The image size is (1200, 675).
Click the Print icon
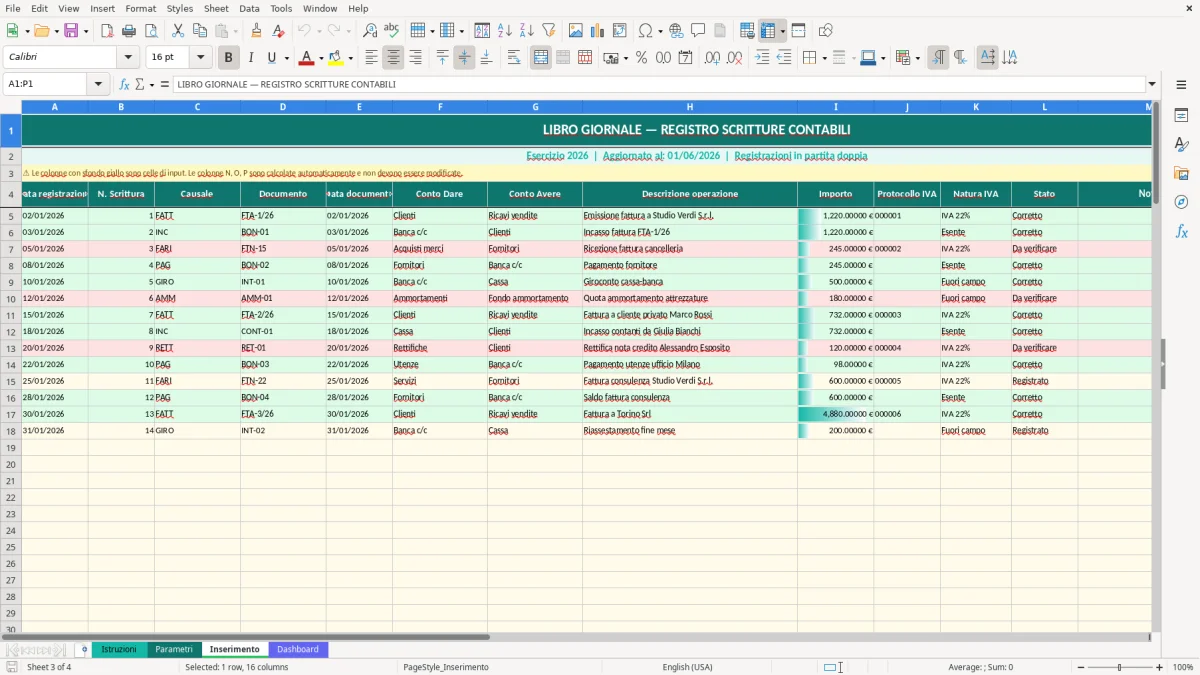tap(129, 31)
